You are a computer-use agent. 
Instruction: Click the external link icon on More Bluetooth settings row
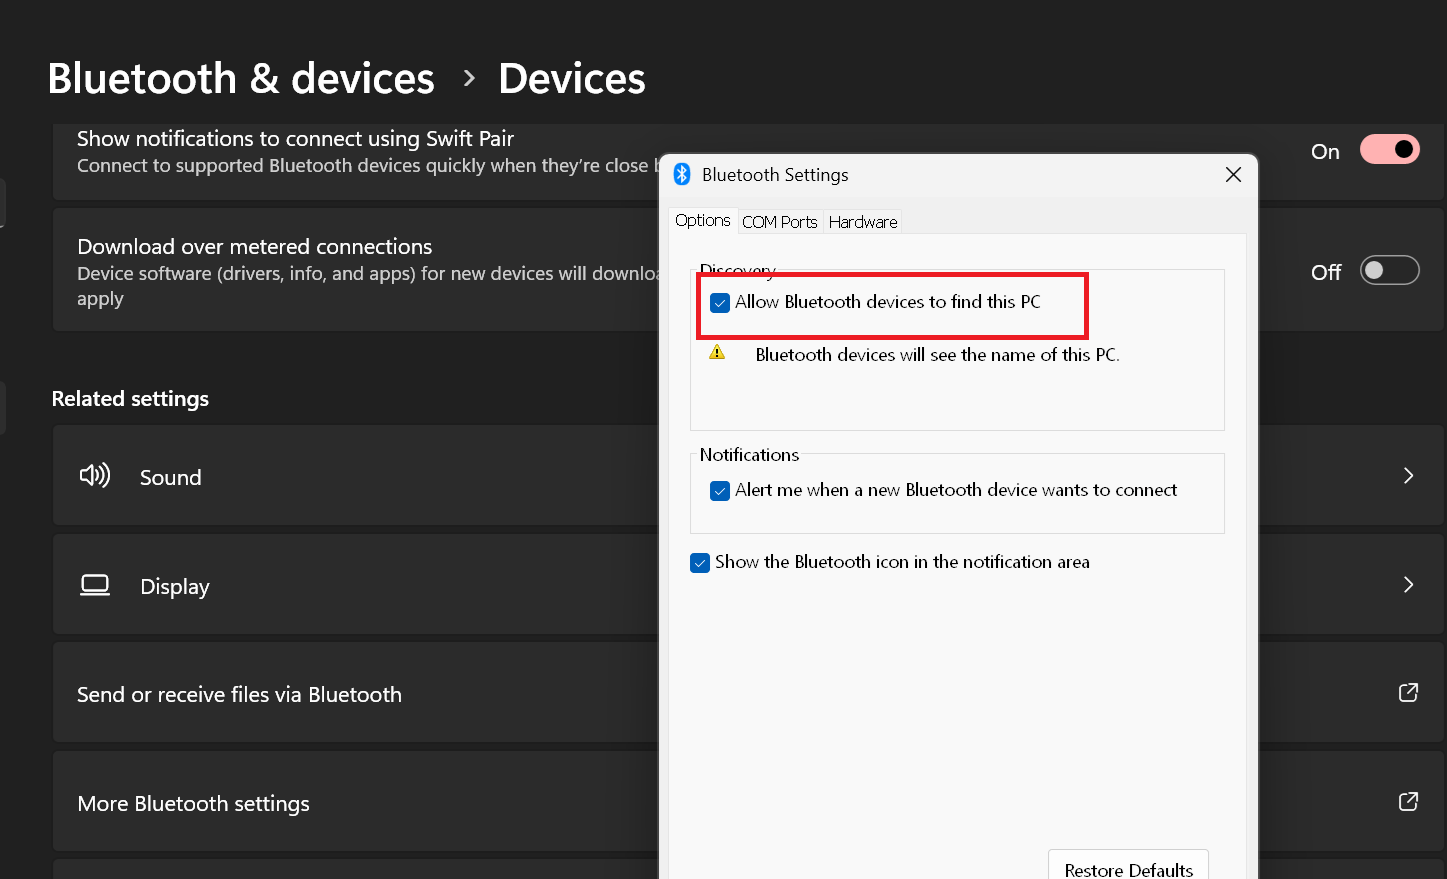pos(1408,801)
